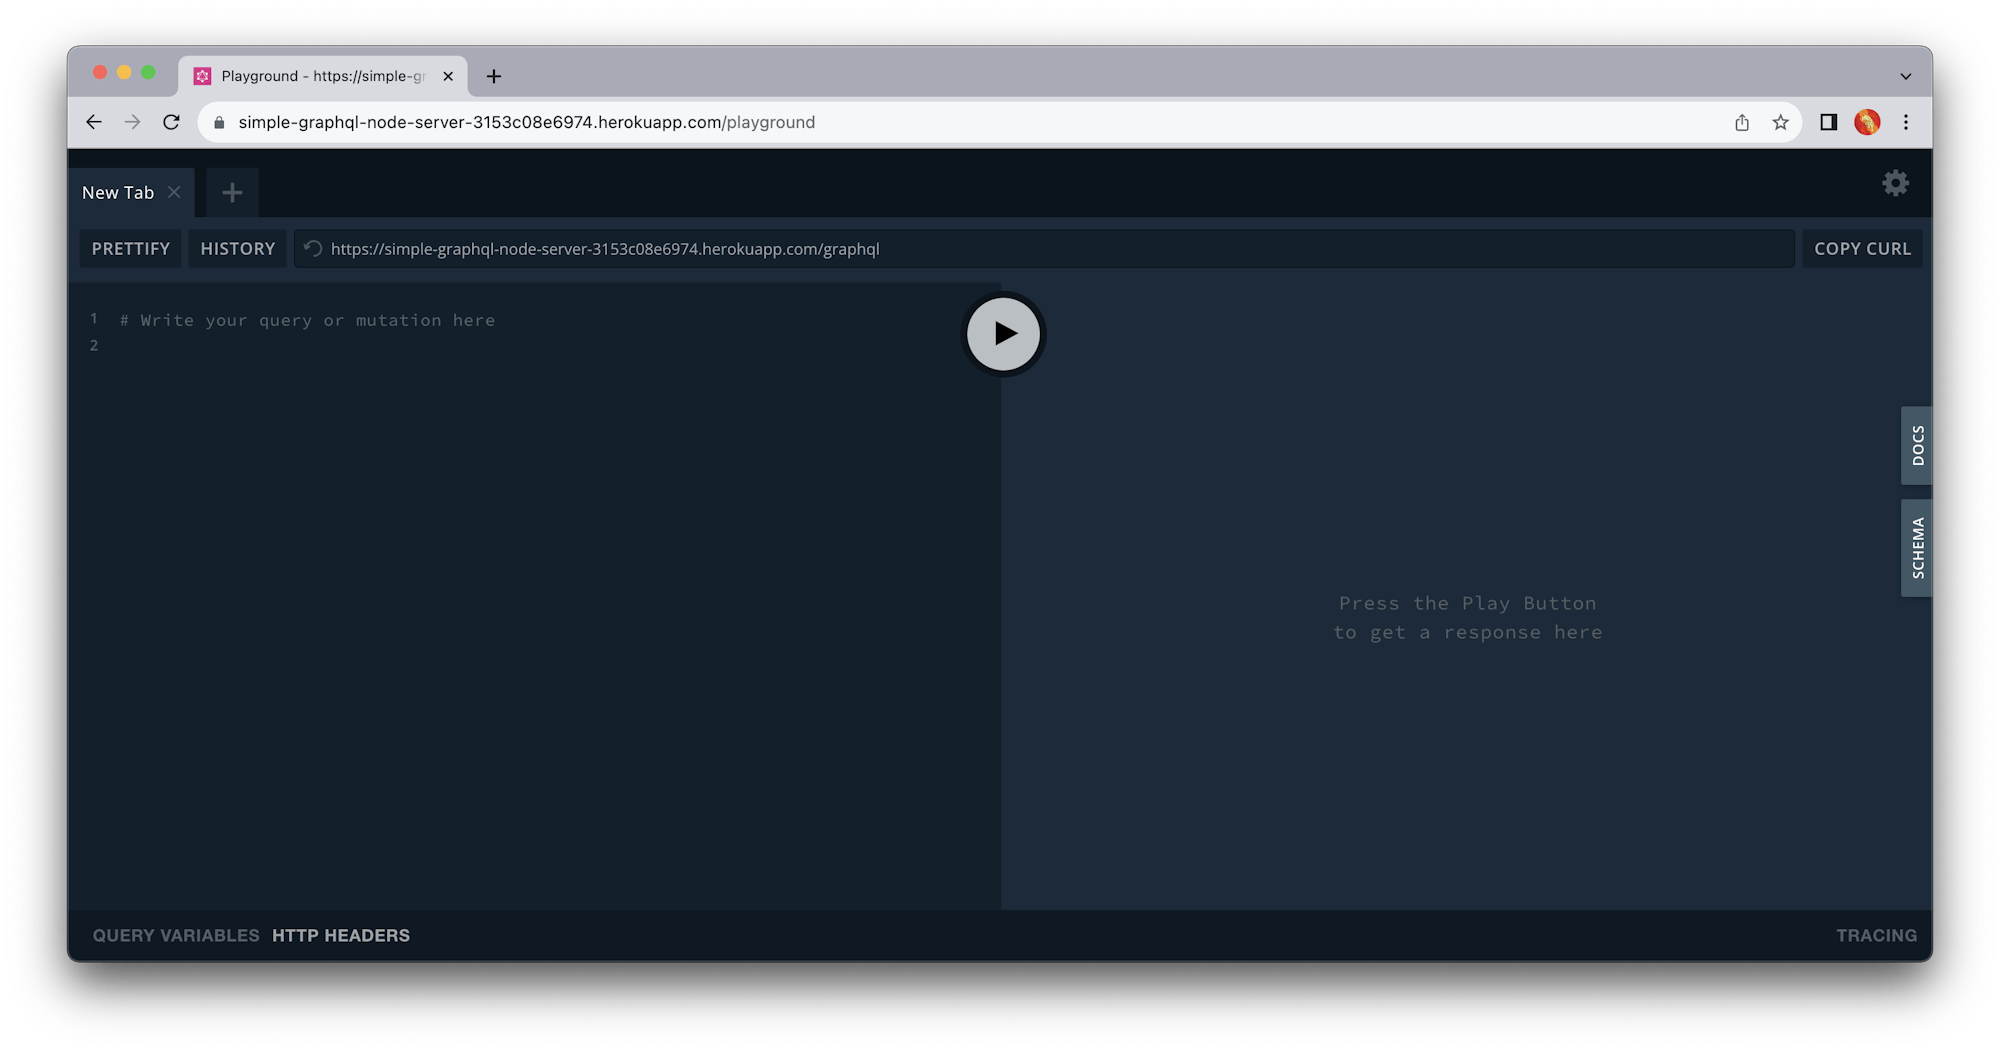Expand the DOCS side panel
The height and width of the screenshot is (1051, 2000).
pos(1916,445)
